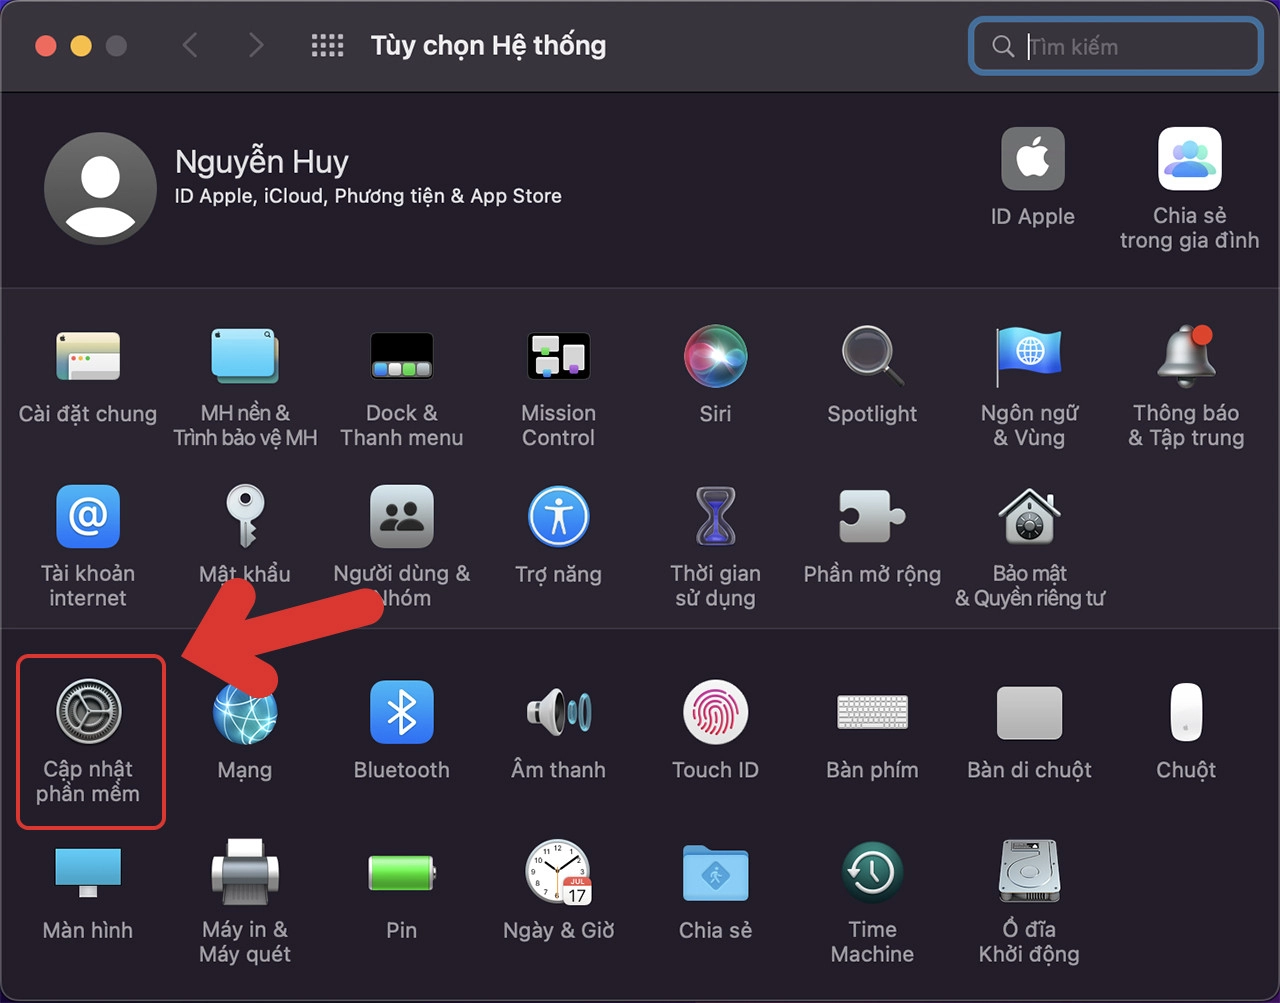Go back with the left chevron
The width and height of the screenshot is (1280, 1003).
[190, 46]
